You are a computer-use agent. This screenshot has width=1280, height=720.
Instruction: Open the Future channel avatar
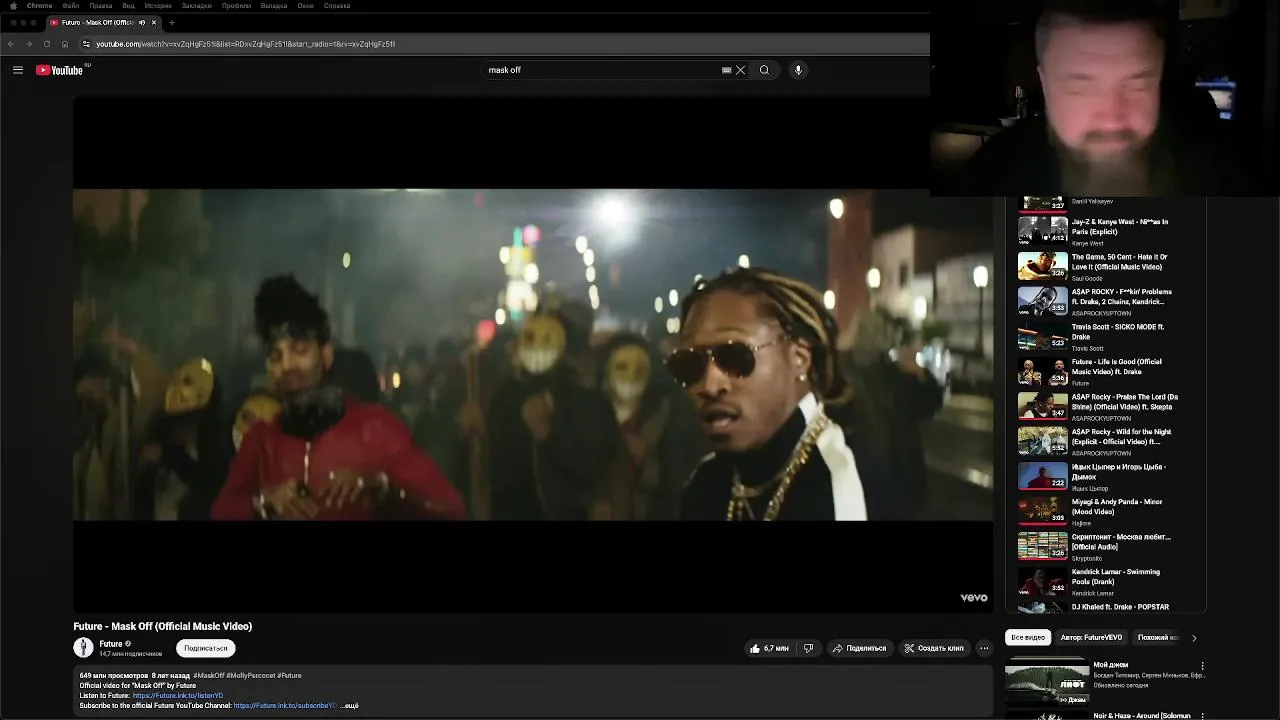pyautogui.click(x=84, y=648)
